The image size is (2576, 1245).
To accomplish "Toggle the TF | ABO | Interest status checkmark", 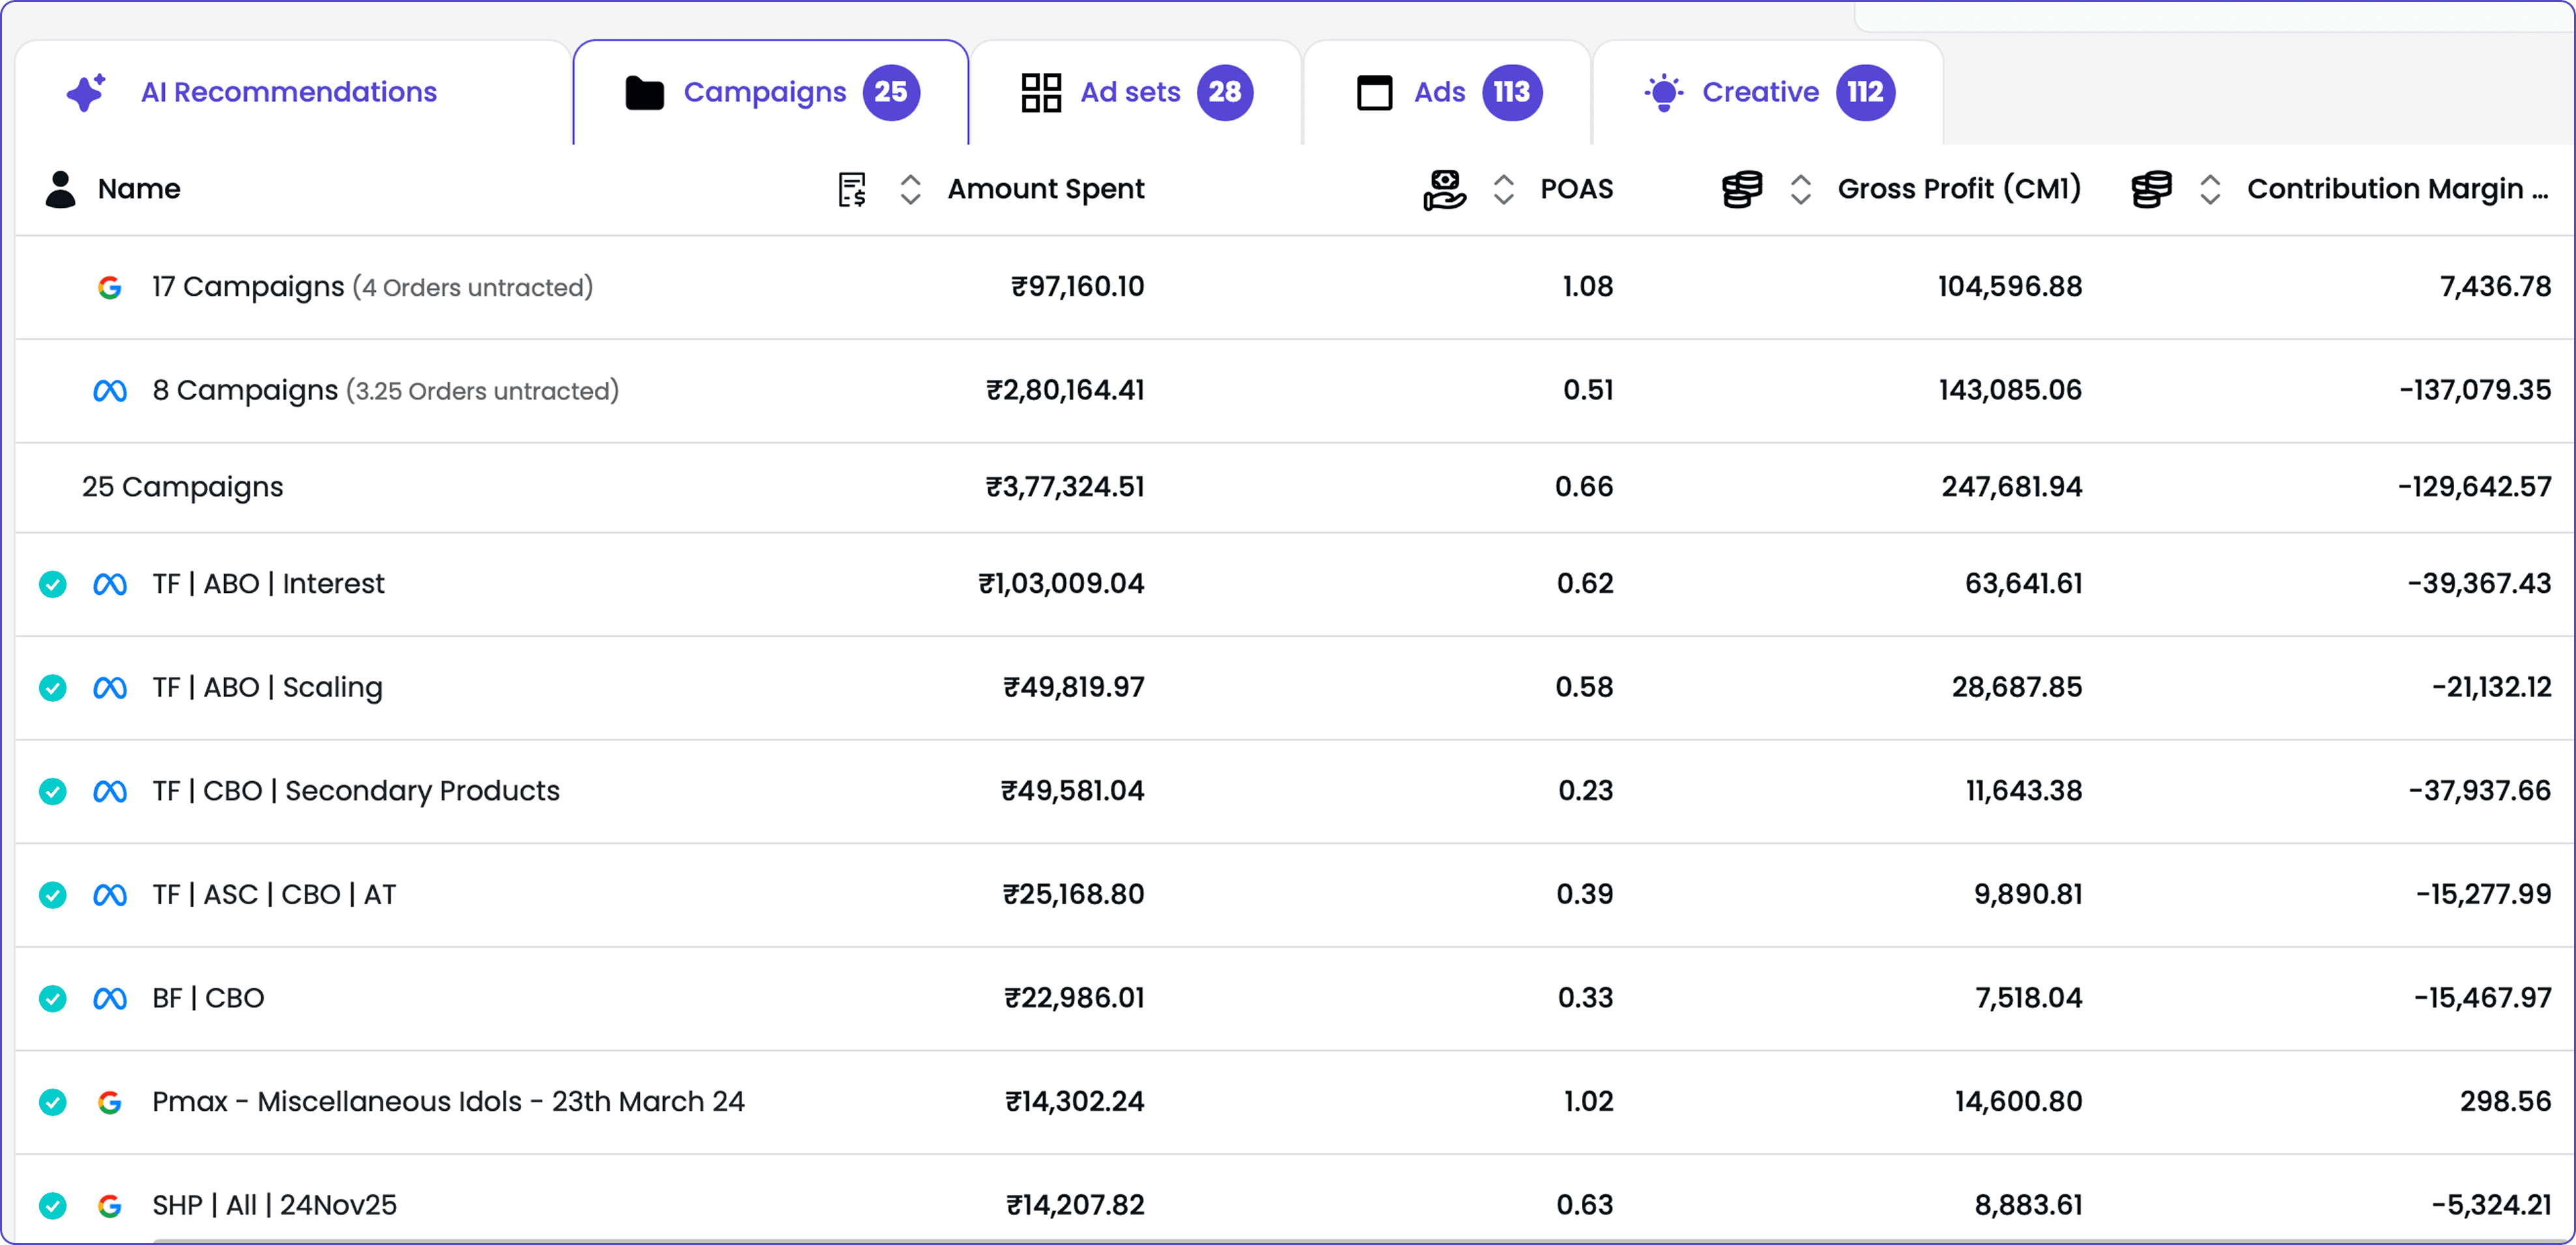I will tap(52, 584).
